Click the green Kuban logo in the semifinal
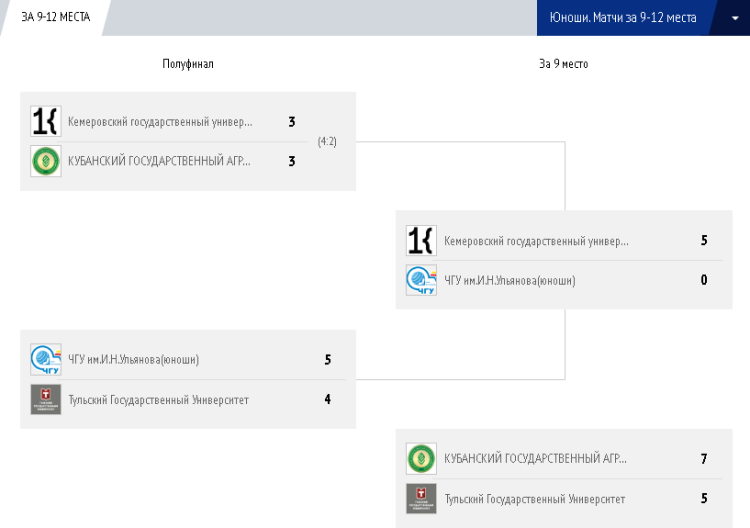This screenshot has width=750, height=528. 46,160
